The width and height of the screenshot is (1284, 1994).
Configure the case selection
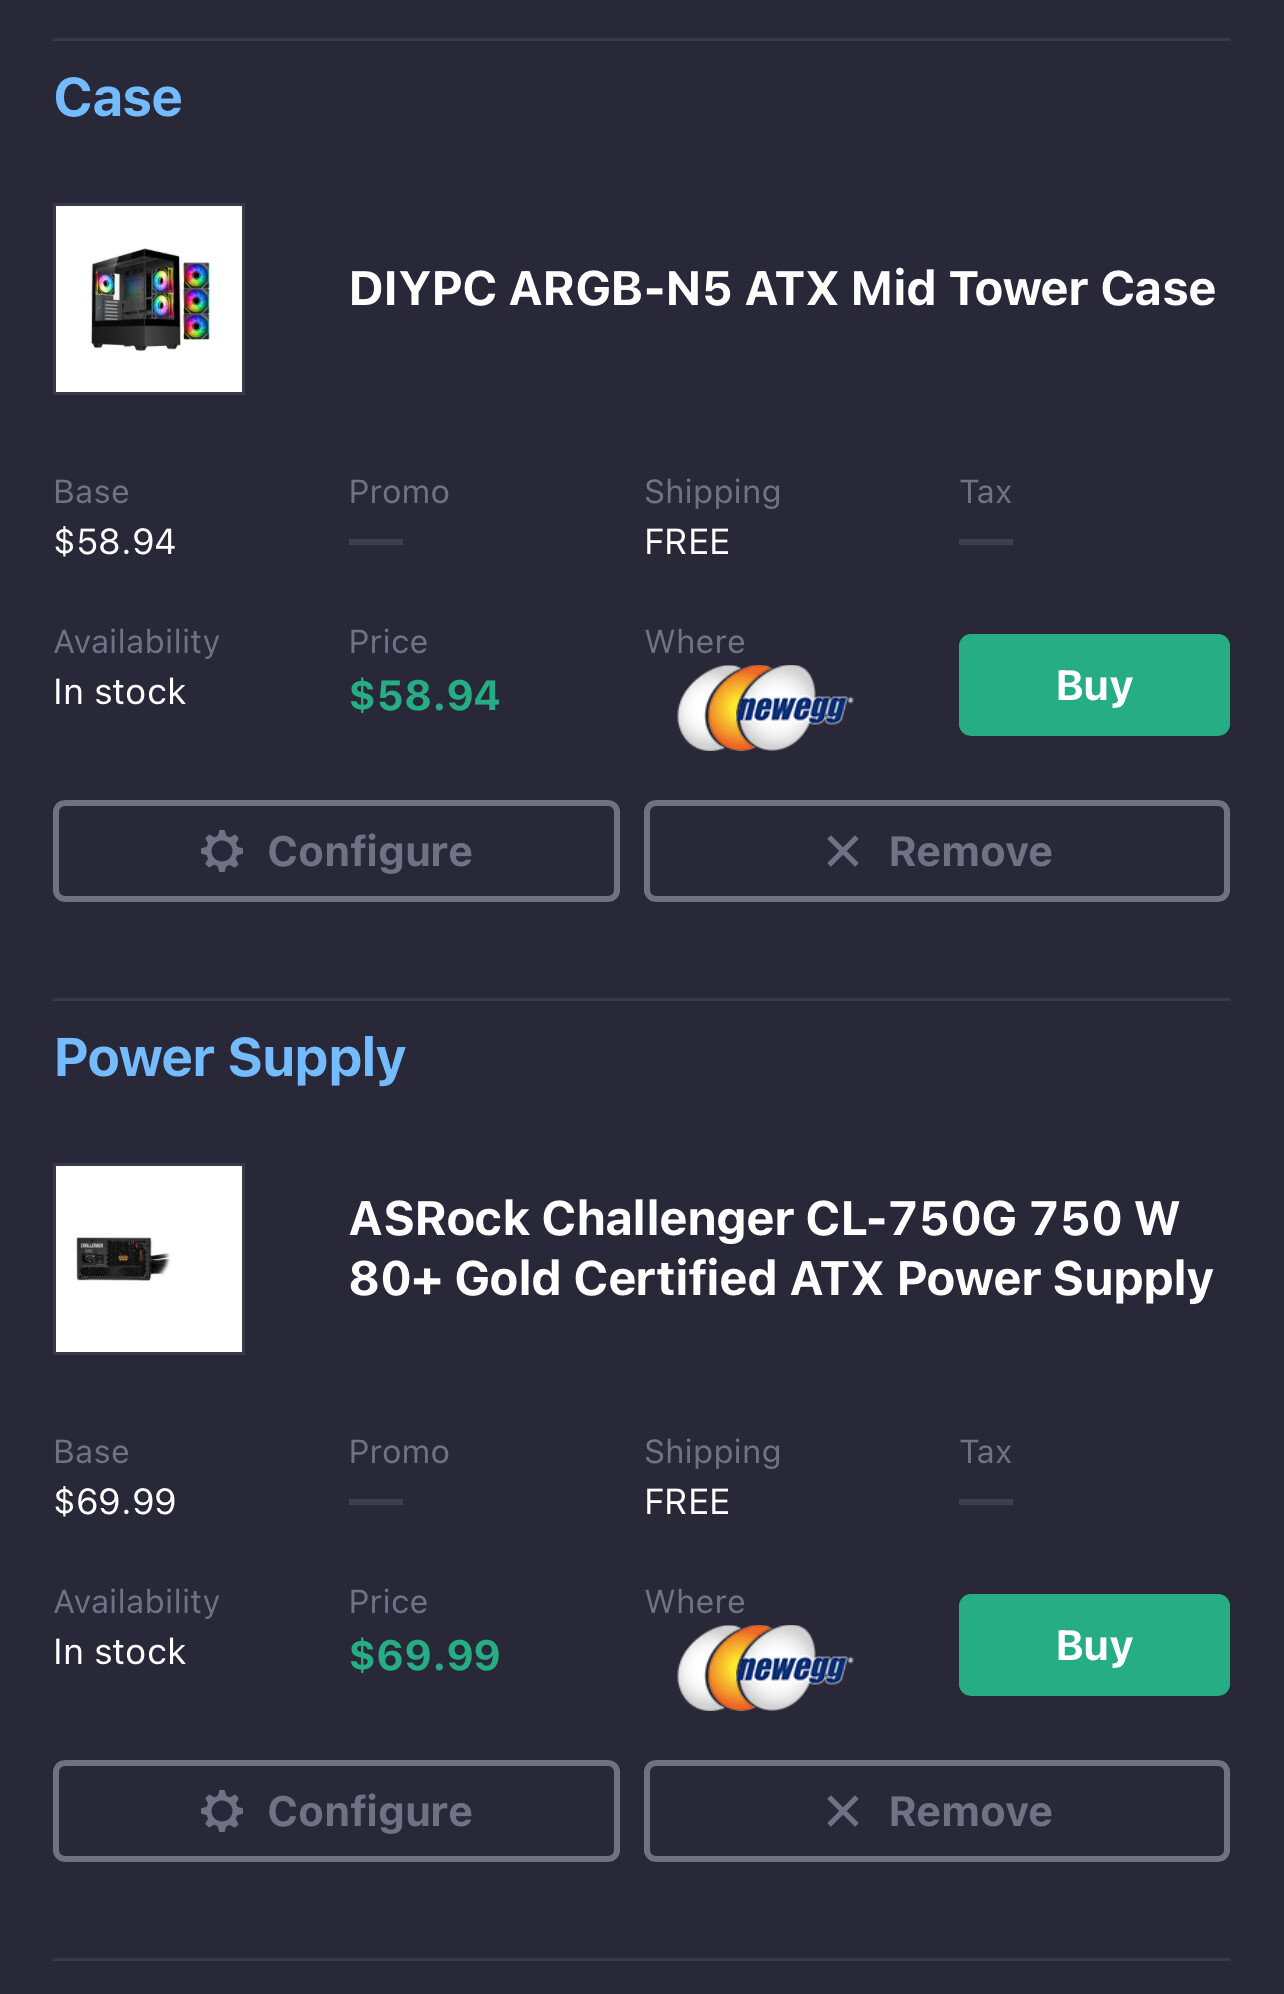336,851
